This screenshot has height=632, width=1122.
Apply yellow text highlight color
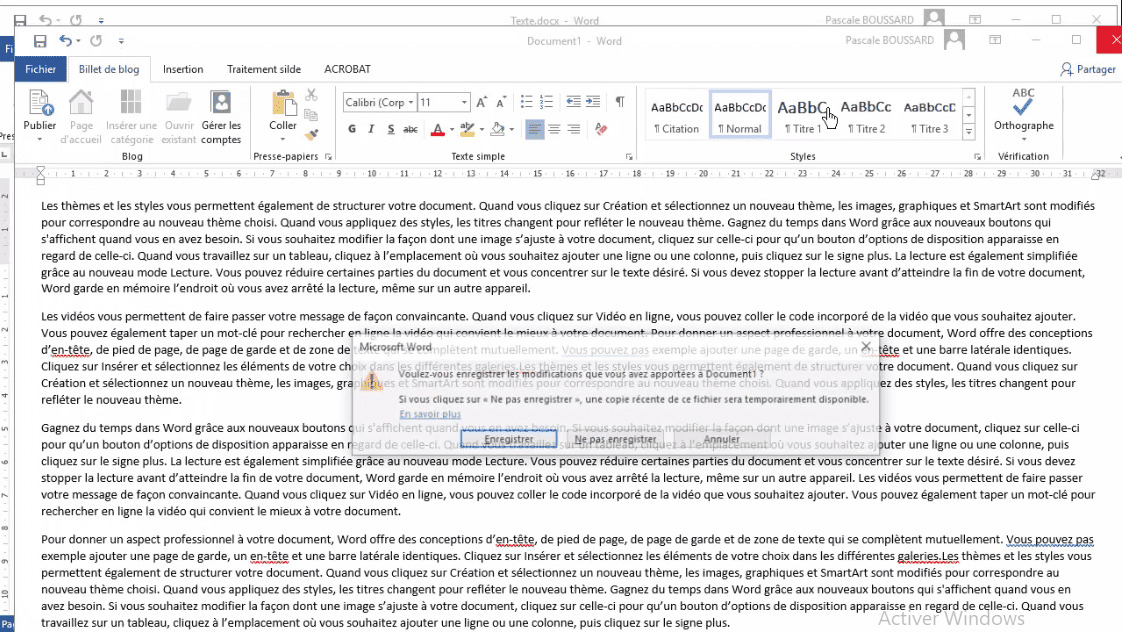466,129
